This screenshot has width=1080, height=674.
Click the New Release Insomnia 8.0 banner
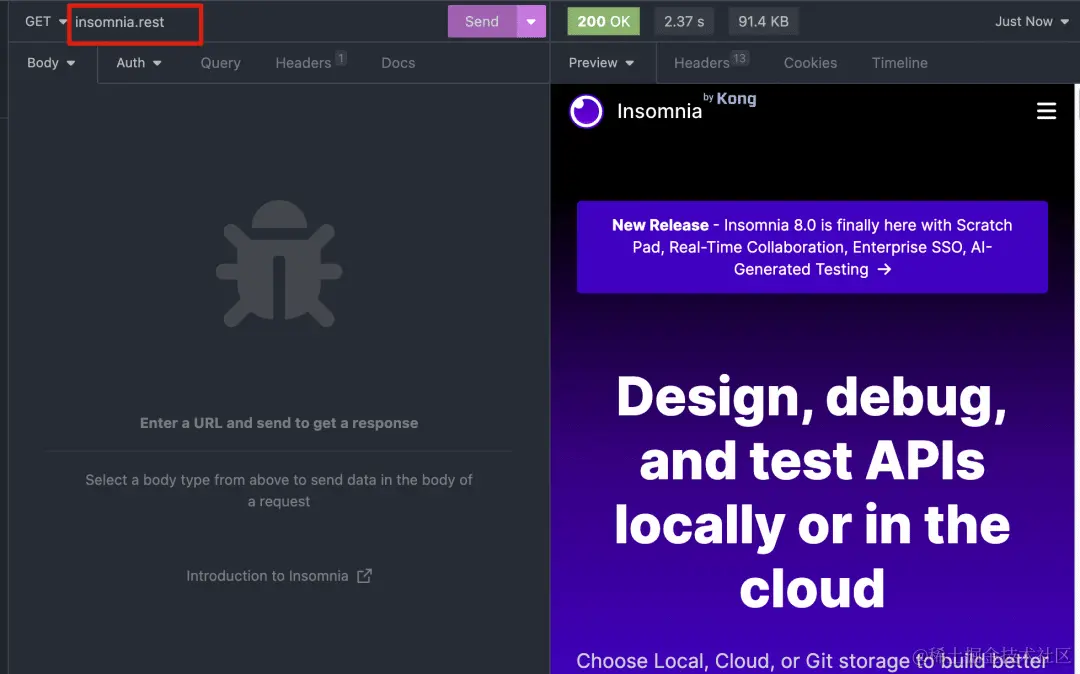[x=812, y=247]
